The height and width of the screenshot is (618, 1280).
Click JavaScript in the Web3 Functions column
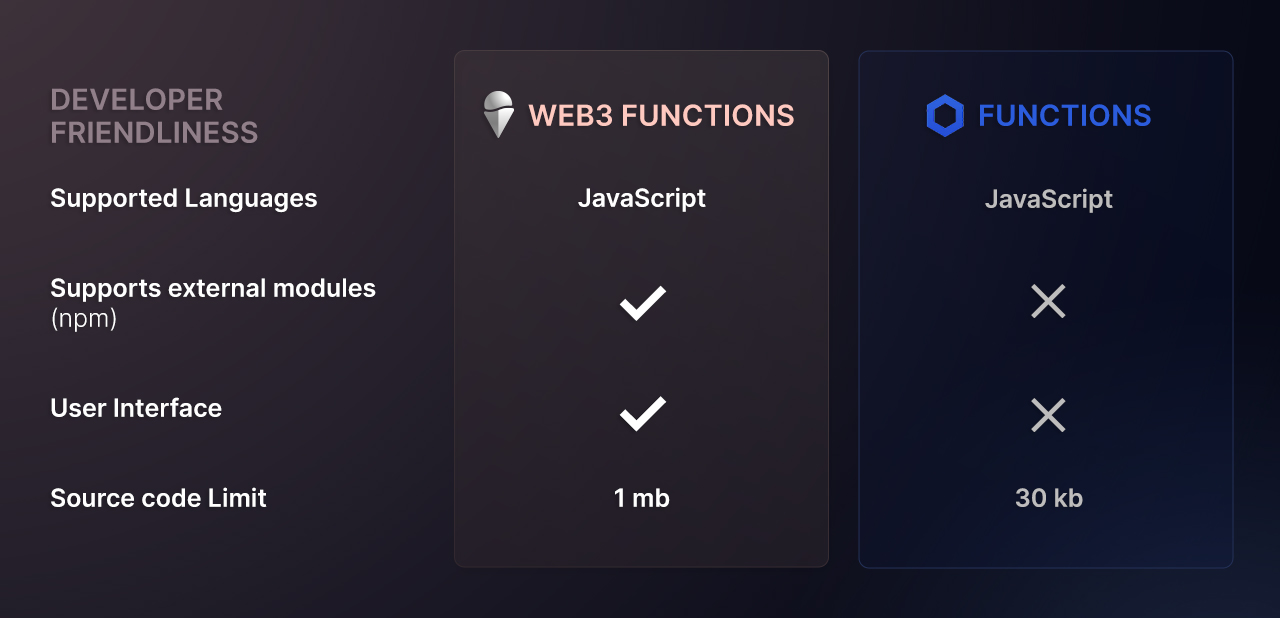[642, 198]
